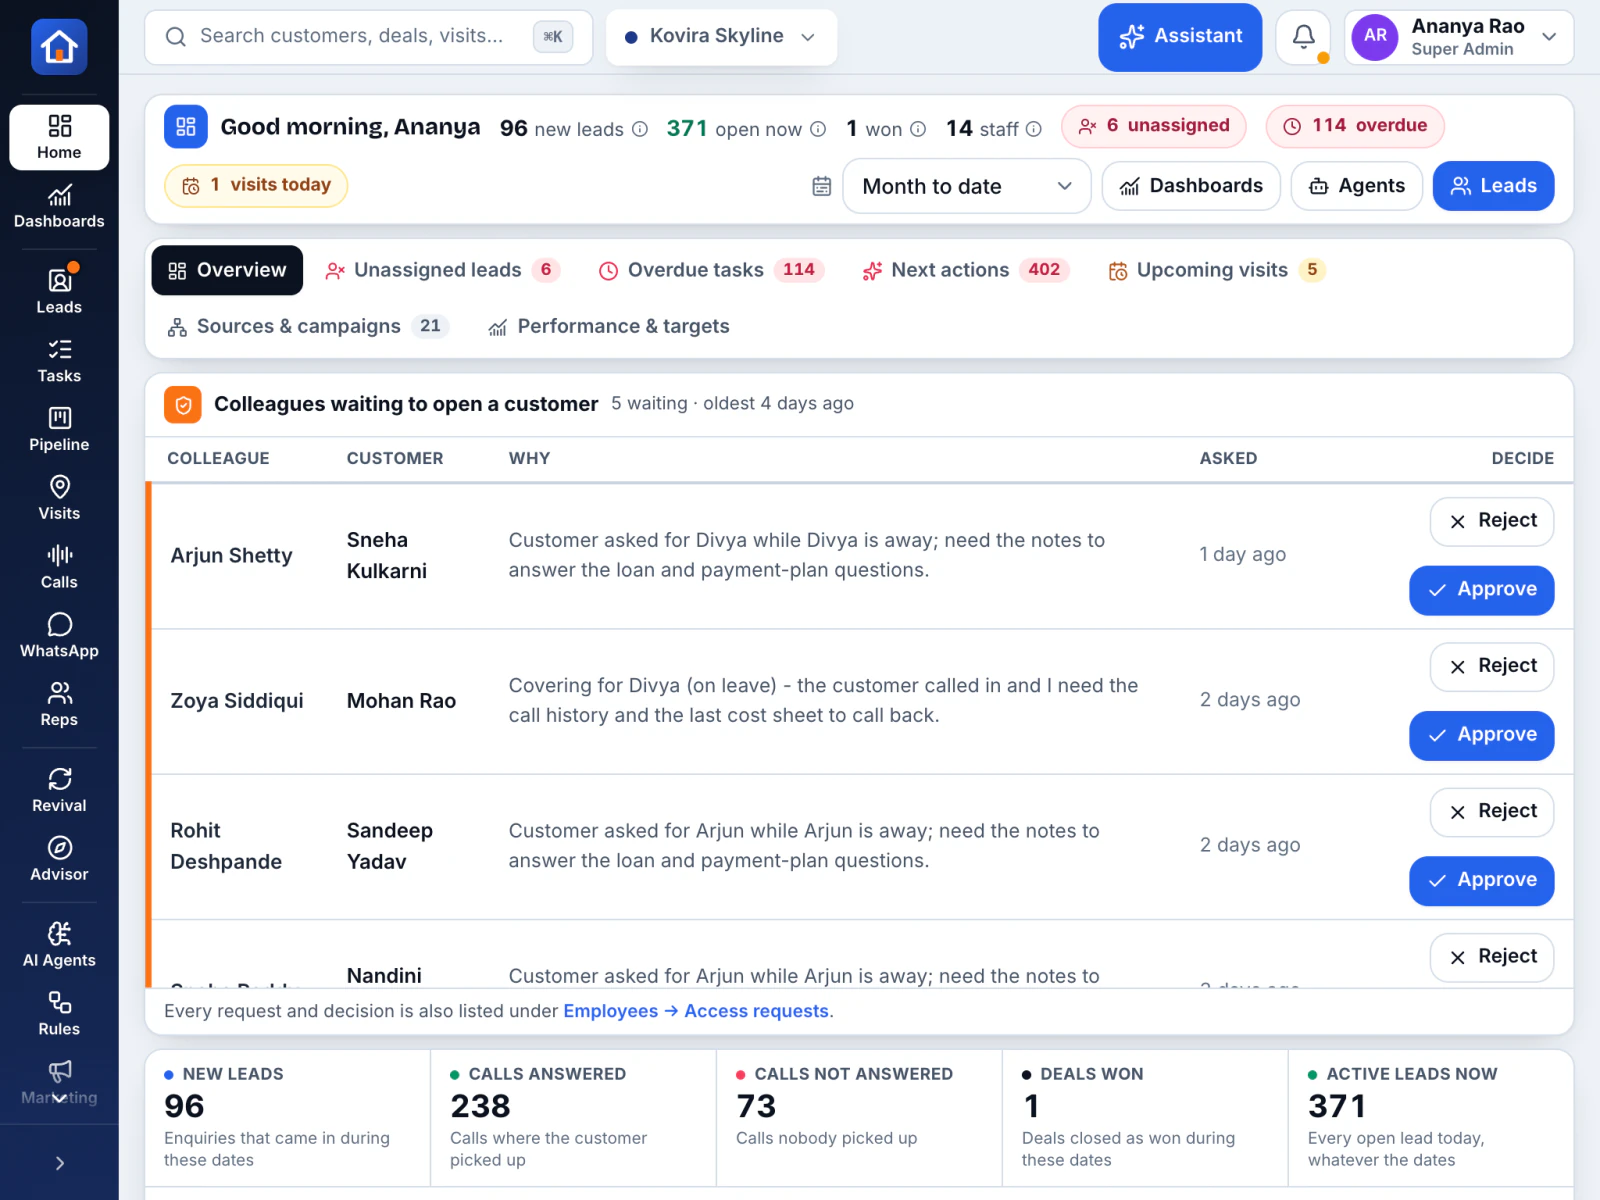Open Rules in the sidebar

(x=59, y=1014)
